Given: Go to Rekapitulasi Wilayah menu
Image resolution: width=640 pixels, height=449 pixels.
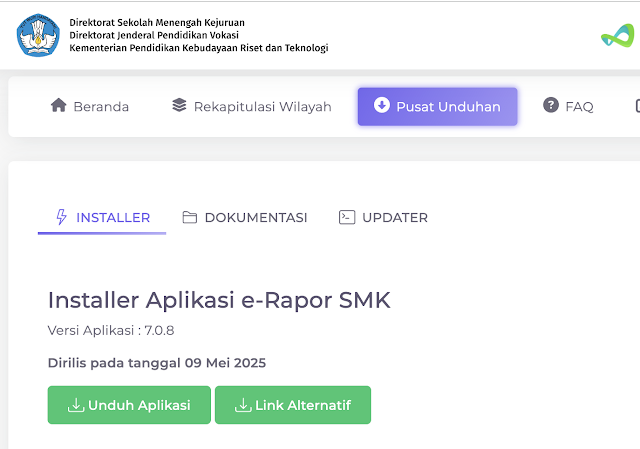Looking at the screenshot, I should pyautogui.click(x=251, y=106).
